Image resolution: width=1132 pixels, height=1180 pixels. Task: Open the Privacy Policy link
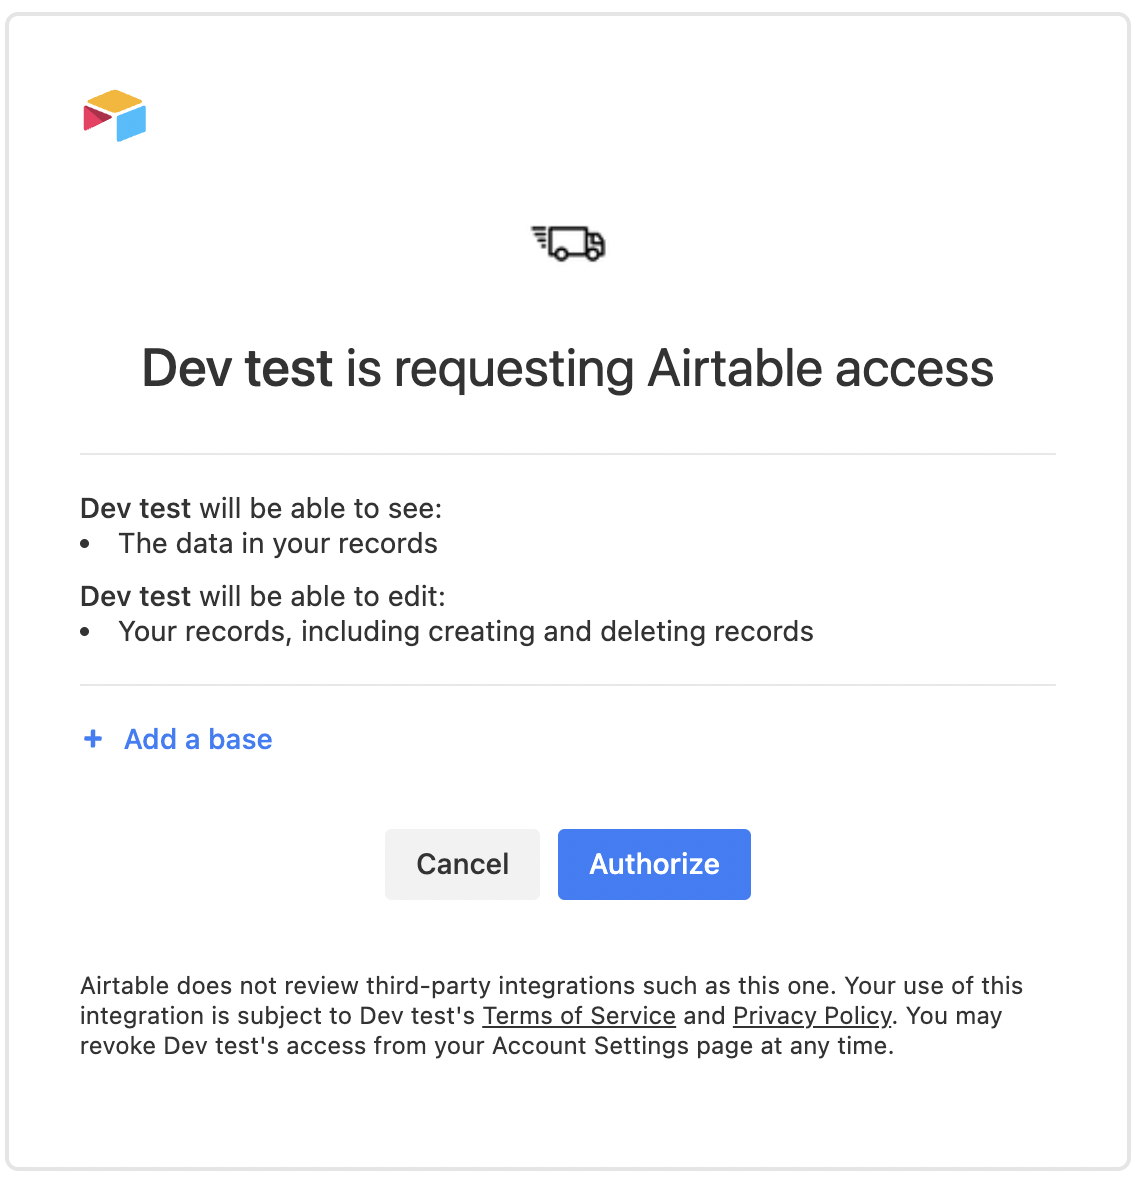(x=811, y=1015)
